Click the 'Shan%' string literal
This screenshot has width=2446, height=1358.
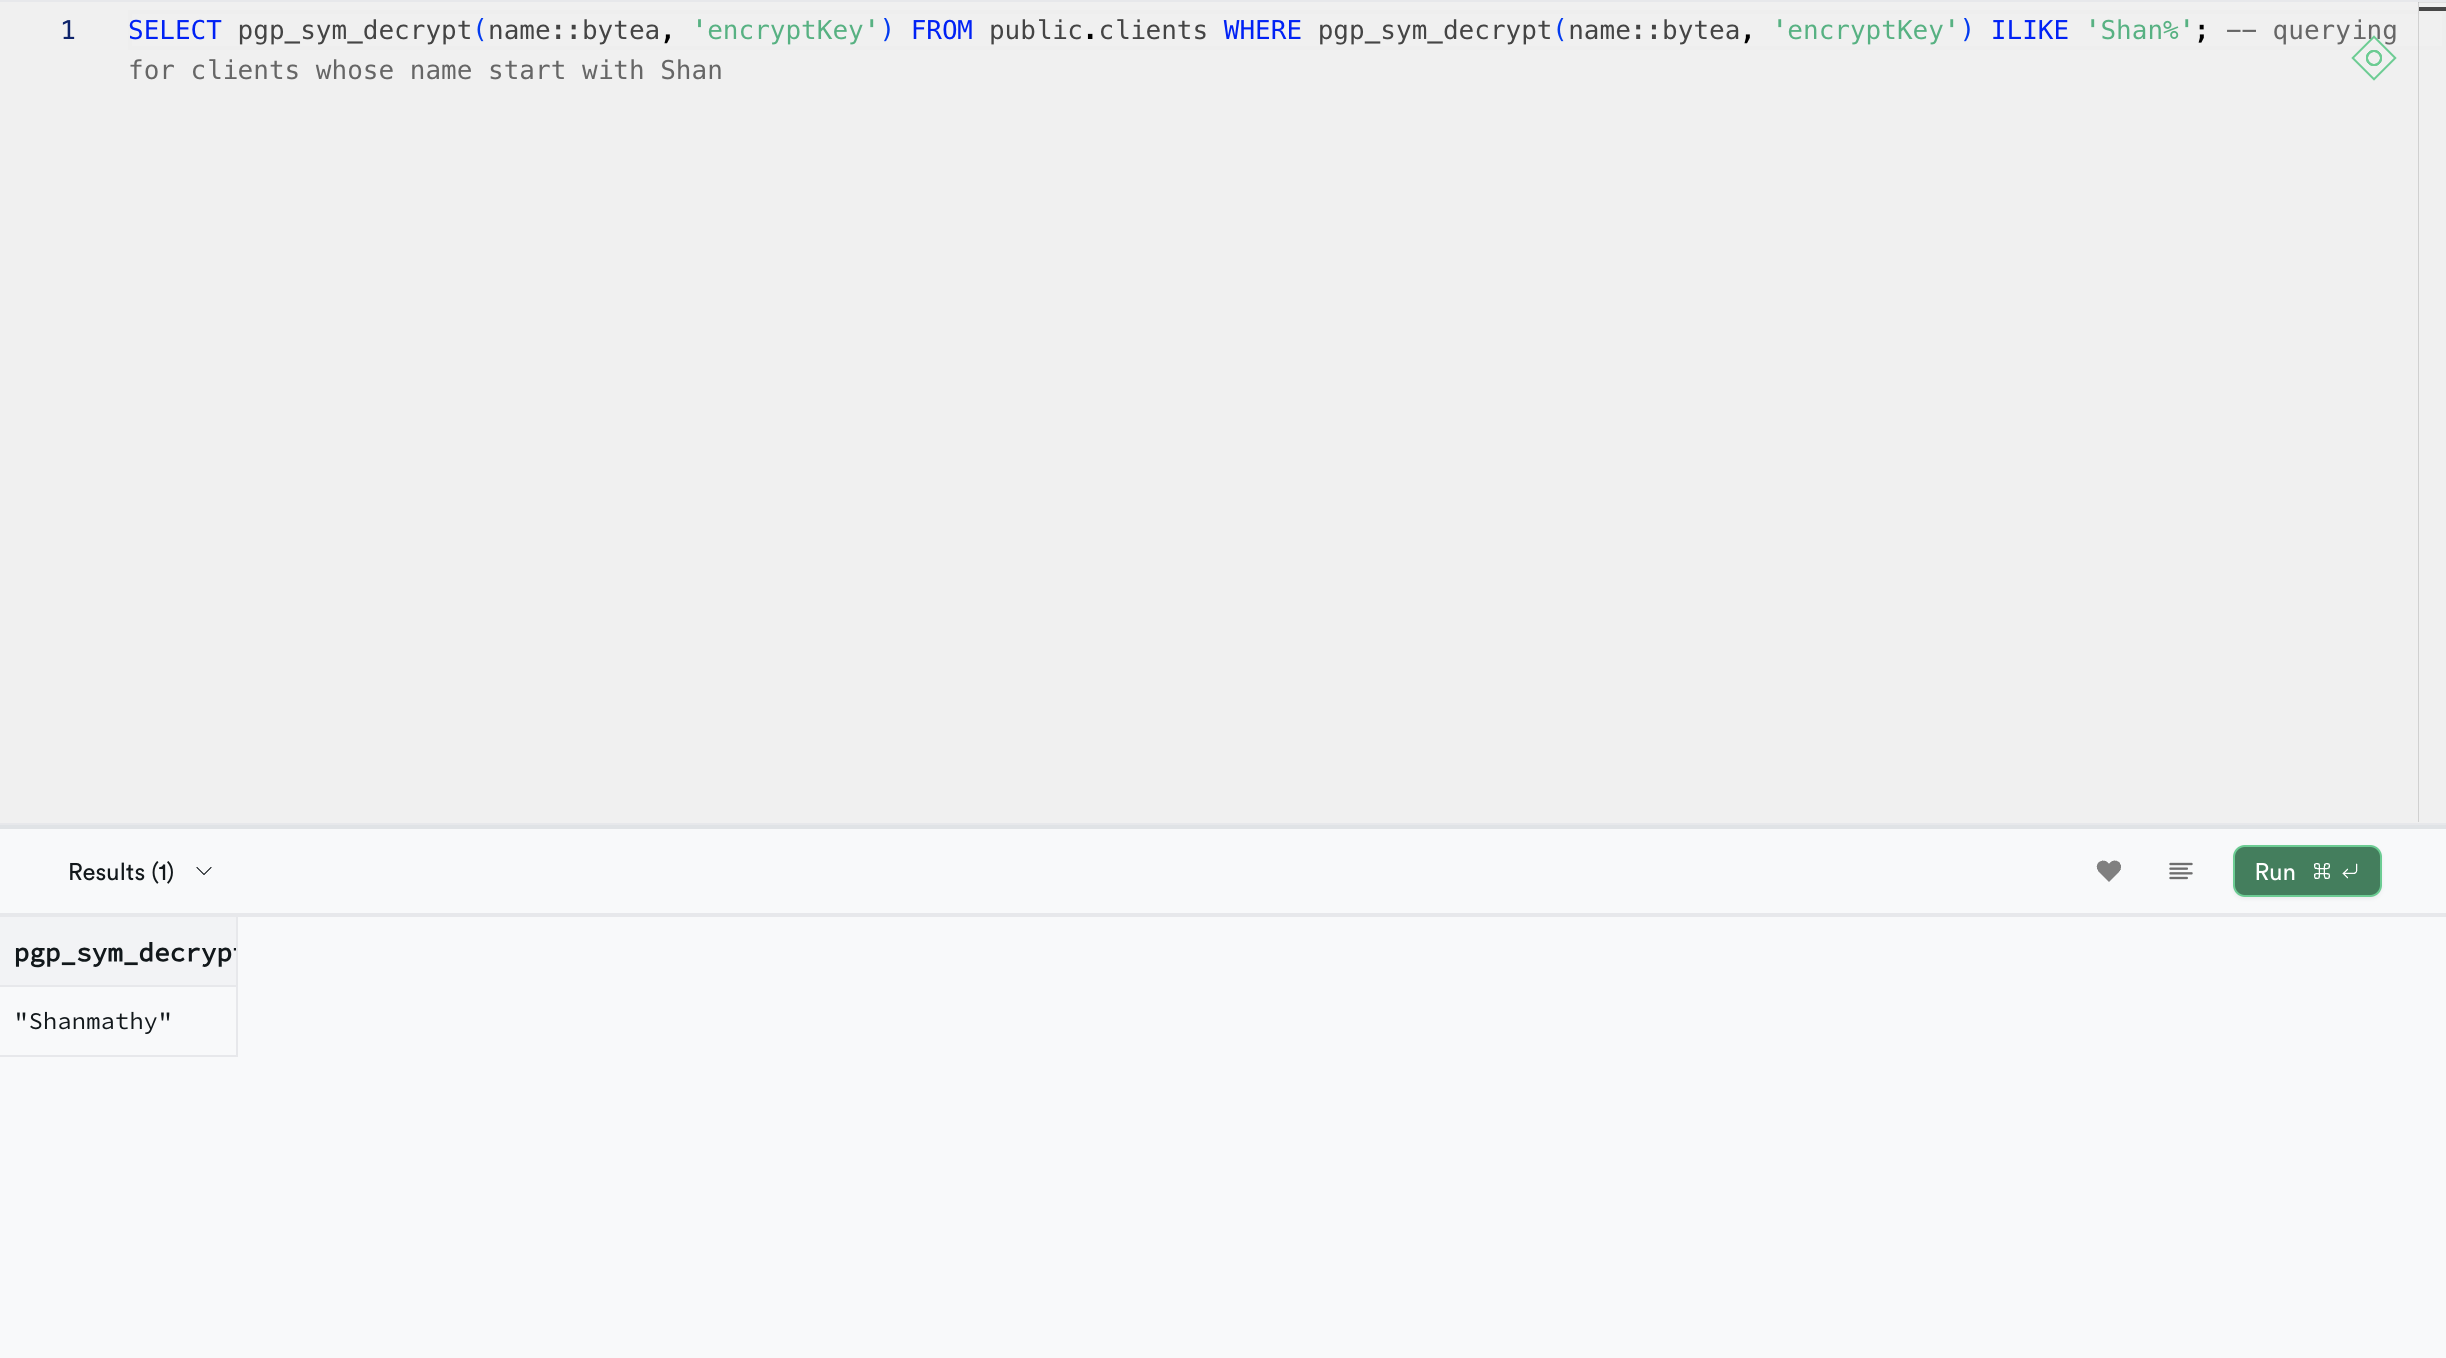(x=2139, y=30)
